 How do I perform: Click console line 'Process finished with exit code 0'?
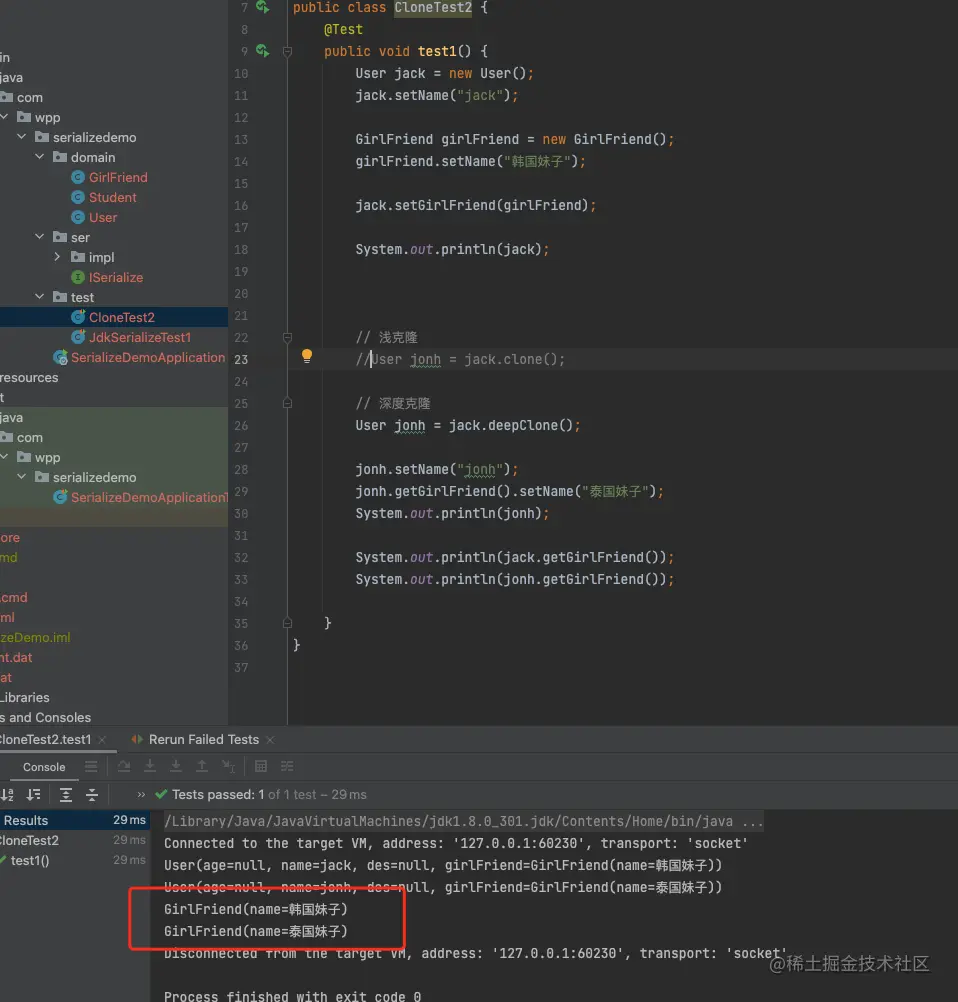pos(292,996)
